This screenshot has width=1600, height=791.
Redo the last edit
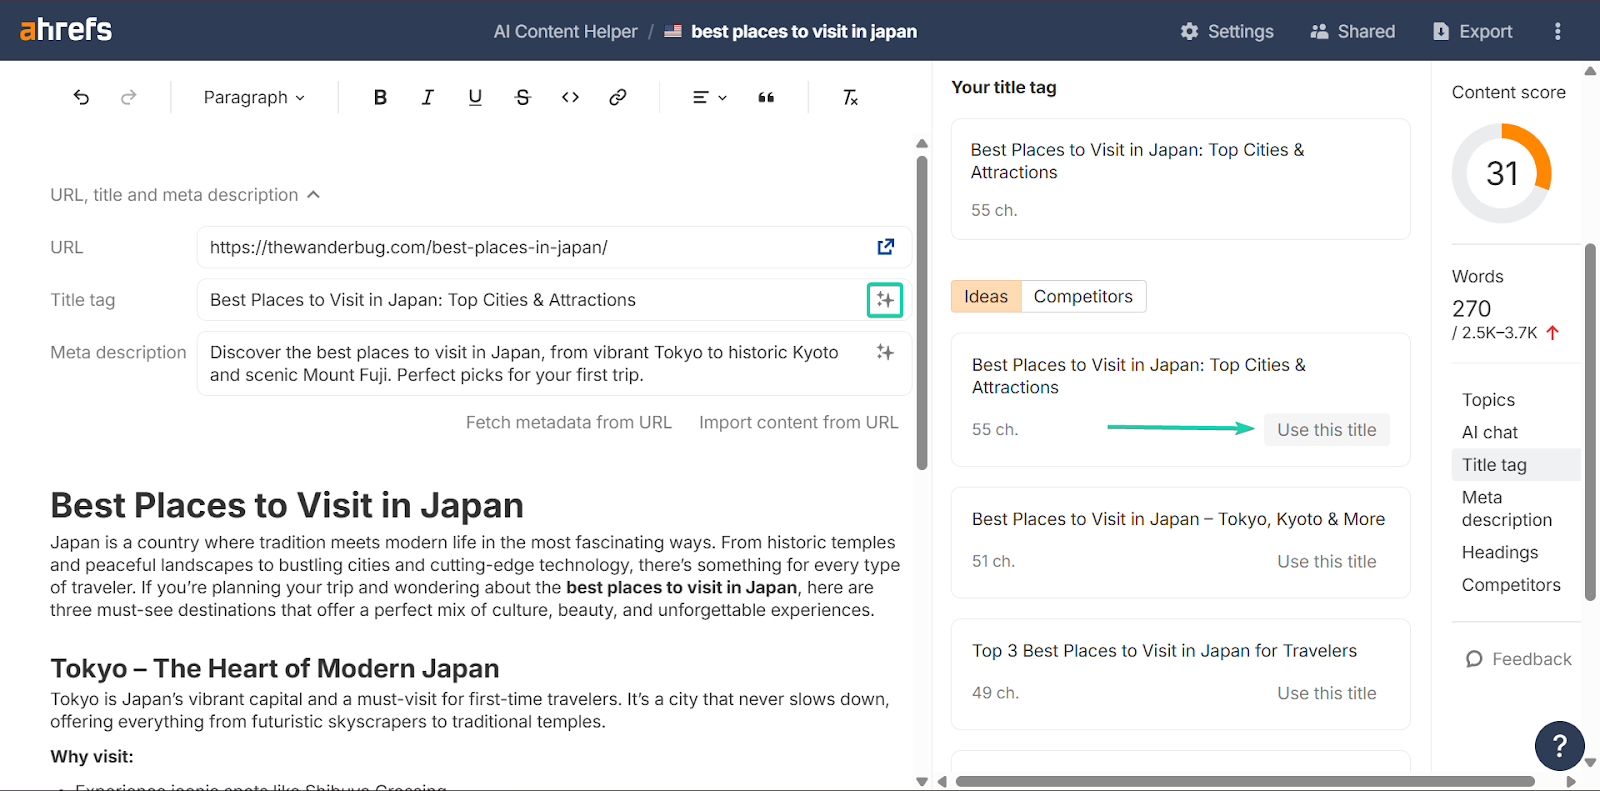tap(128, 97)
